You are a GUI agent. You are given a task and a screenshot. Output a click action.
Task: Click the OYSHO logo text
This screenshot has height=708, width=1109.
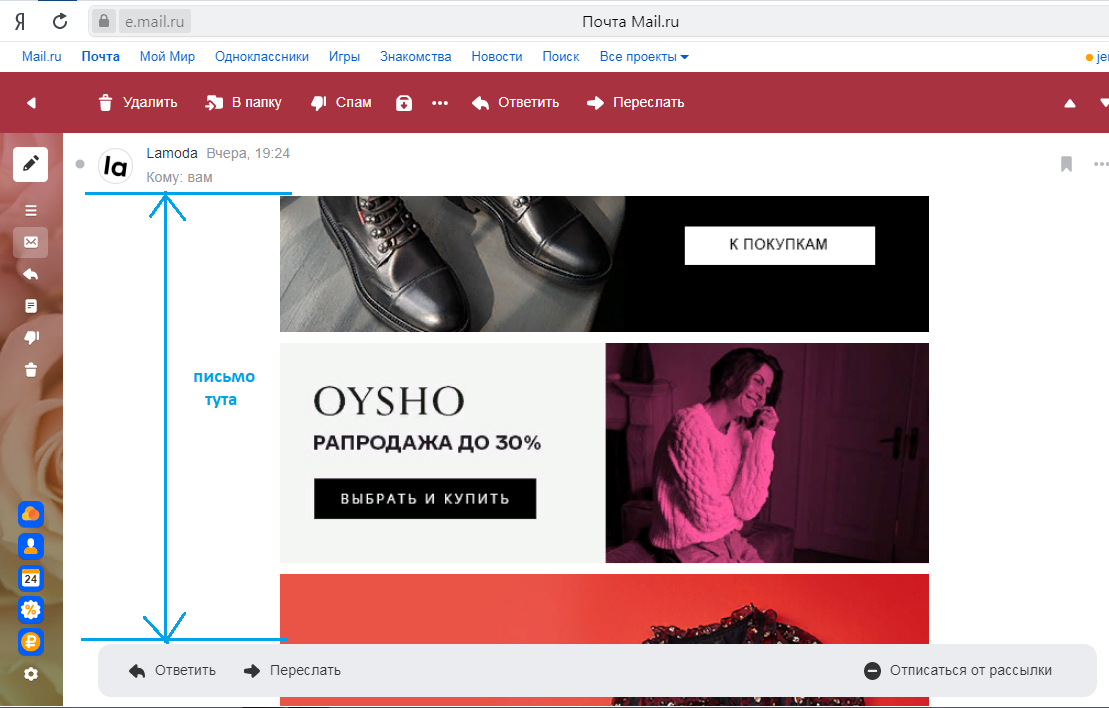(x=389, y=401)
